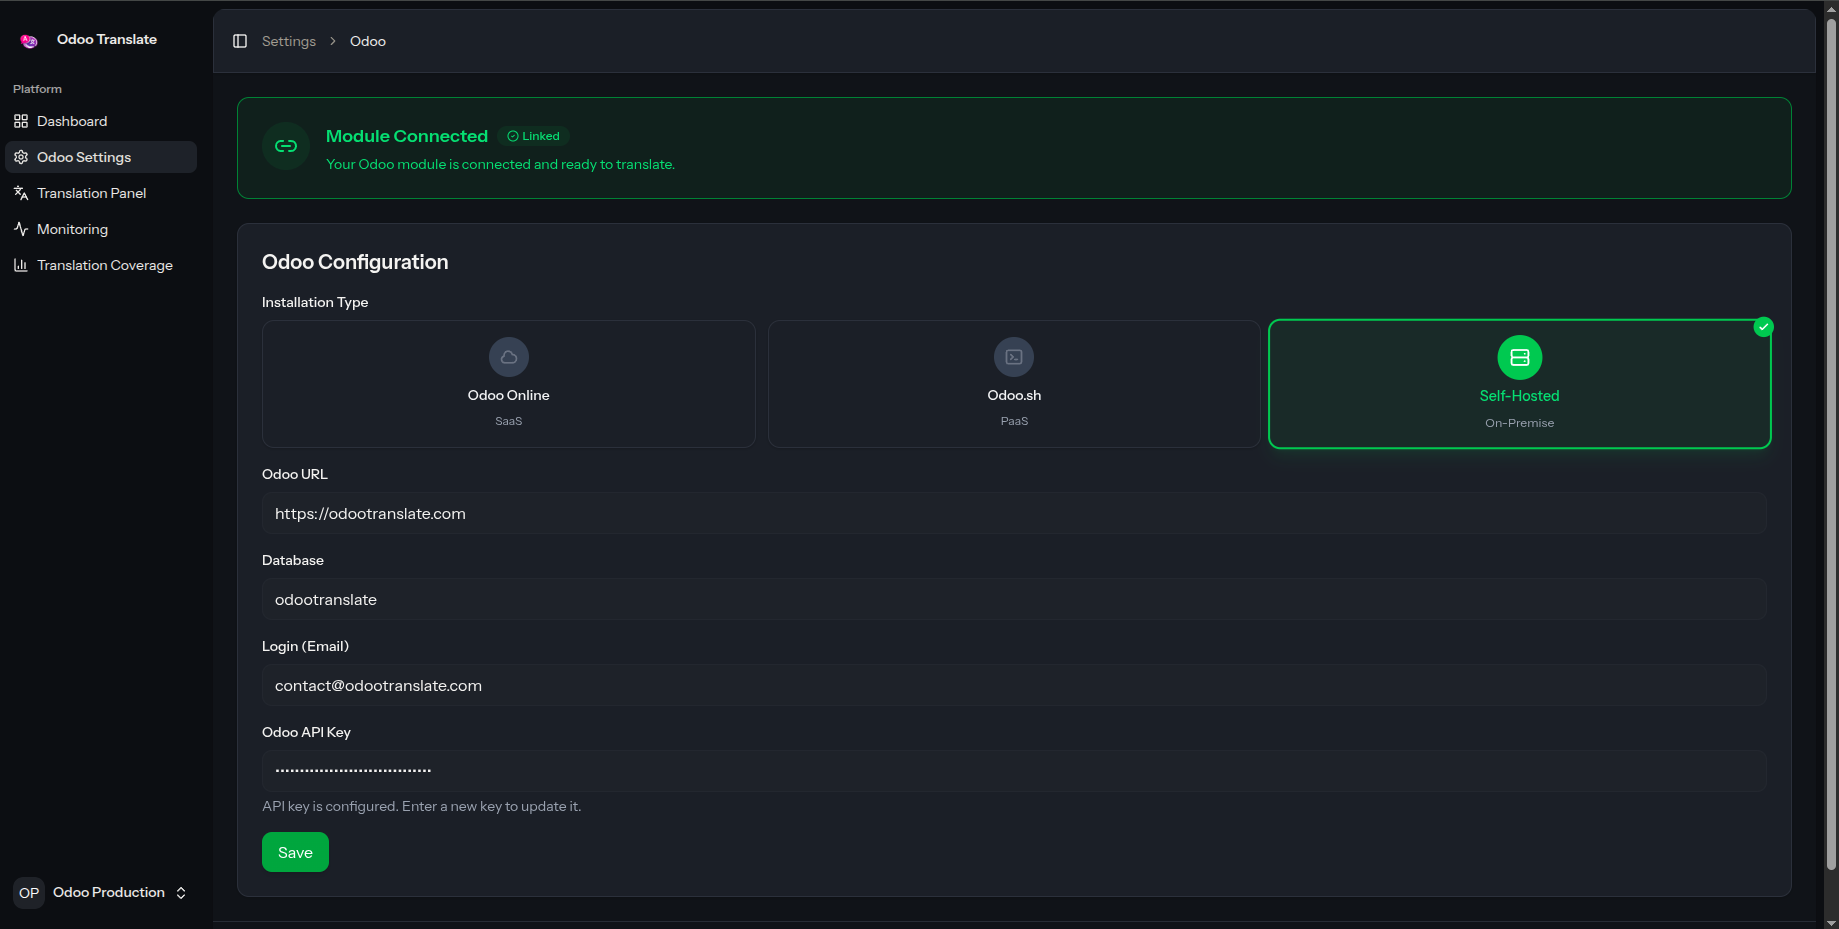Click the Dashboard grid icon

click(x=21, y=121)
